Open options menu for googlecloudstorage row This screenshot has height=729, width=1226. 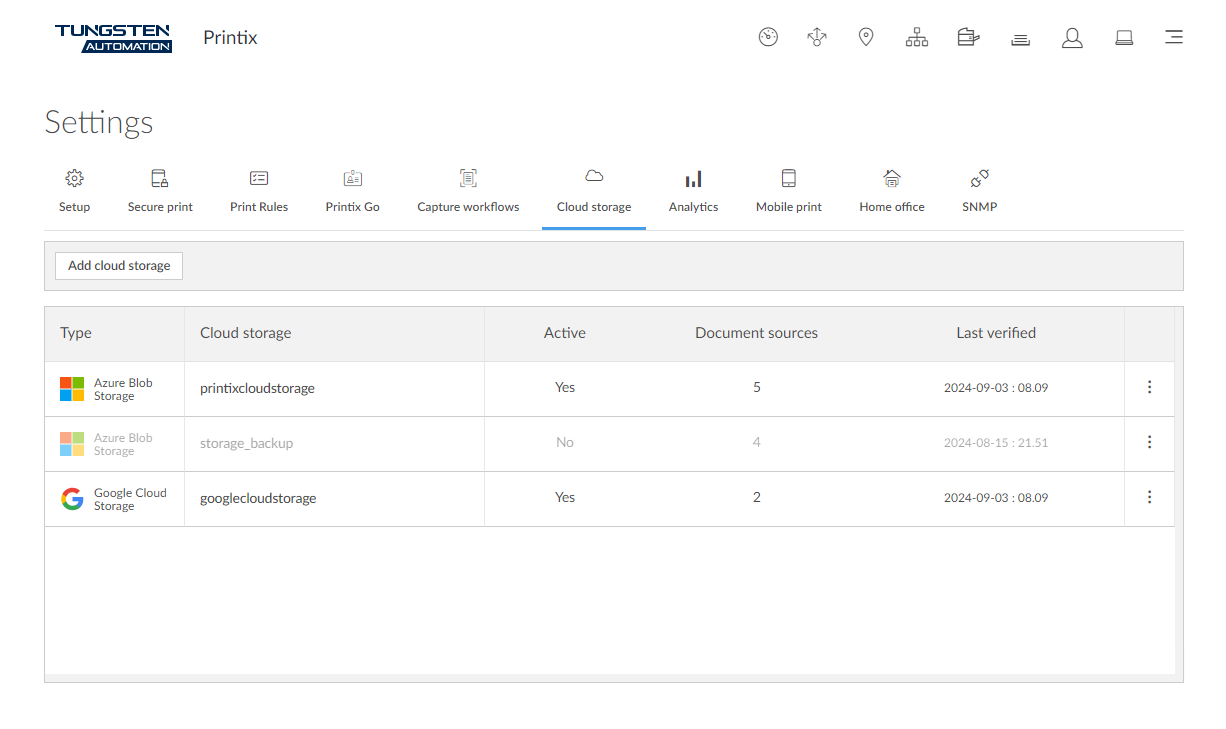point(1149,498)
